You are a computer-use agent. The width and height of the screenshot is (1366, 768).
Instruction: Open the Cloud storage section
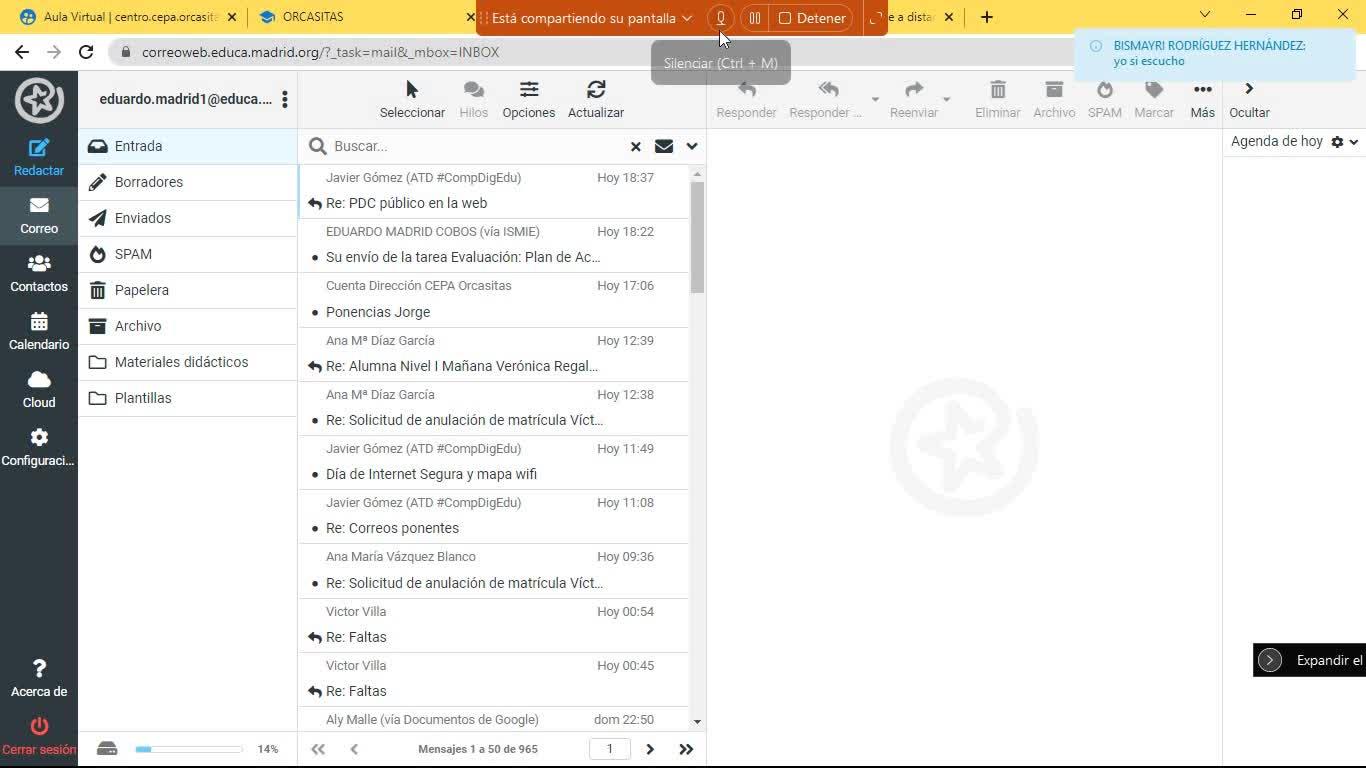coord(39,389)
